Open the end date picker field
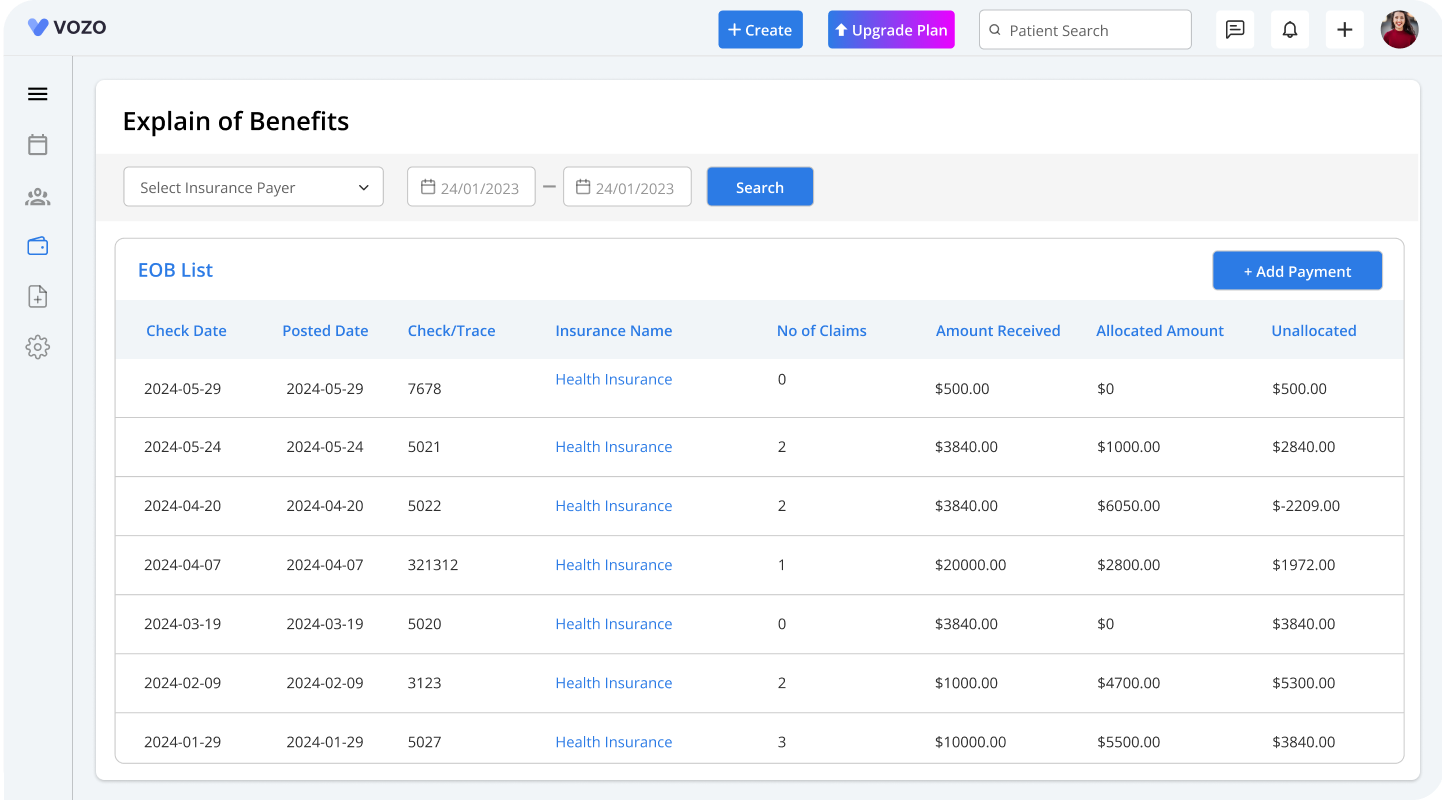Viewport: 1442px width, 800px height. click(627, 187)
